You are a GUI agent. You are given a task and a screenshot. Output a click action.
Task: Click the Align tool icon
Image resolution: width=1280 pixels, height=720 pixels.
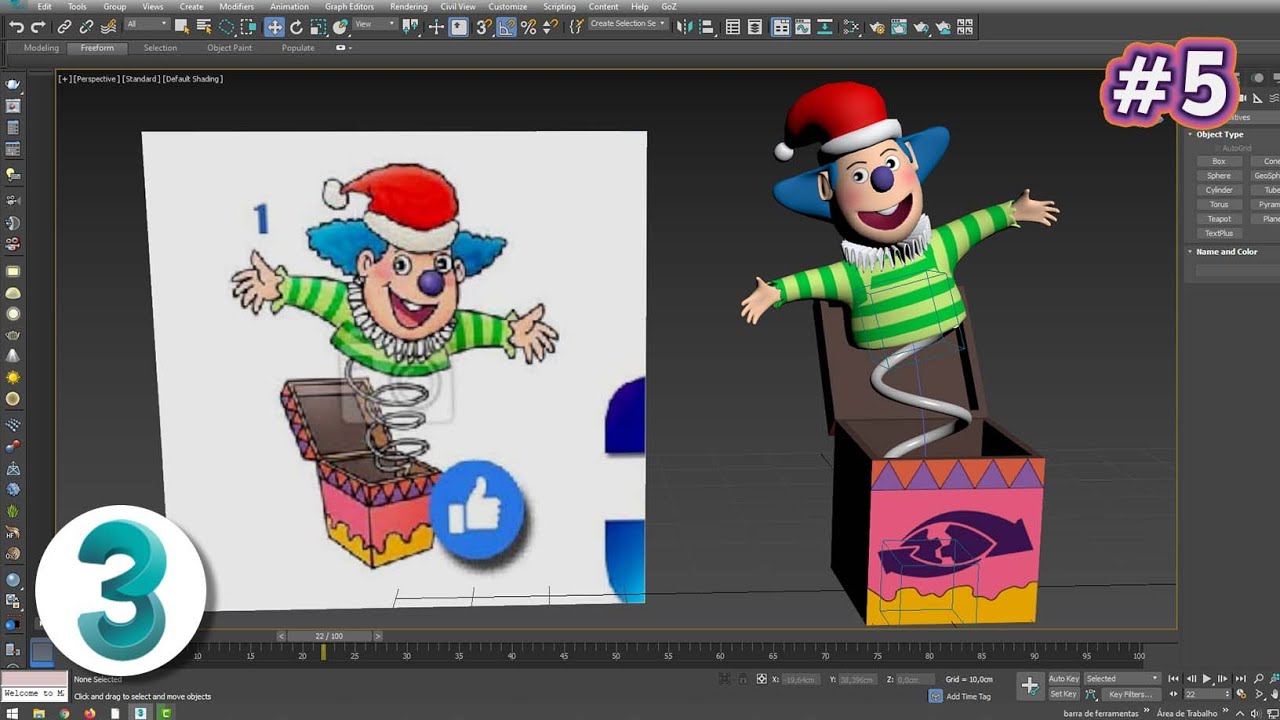[x=706, y=27]
